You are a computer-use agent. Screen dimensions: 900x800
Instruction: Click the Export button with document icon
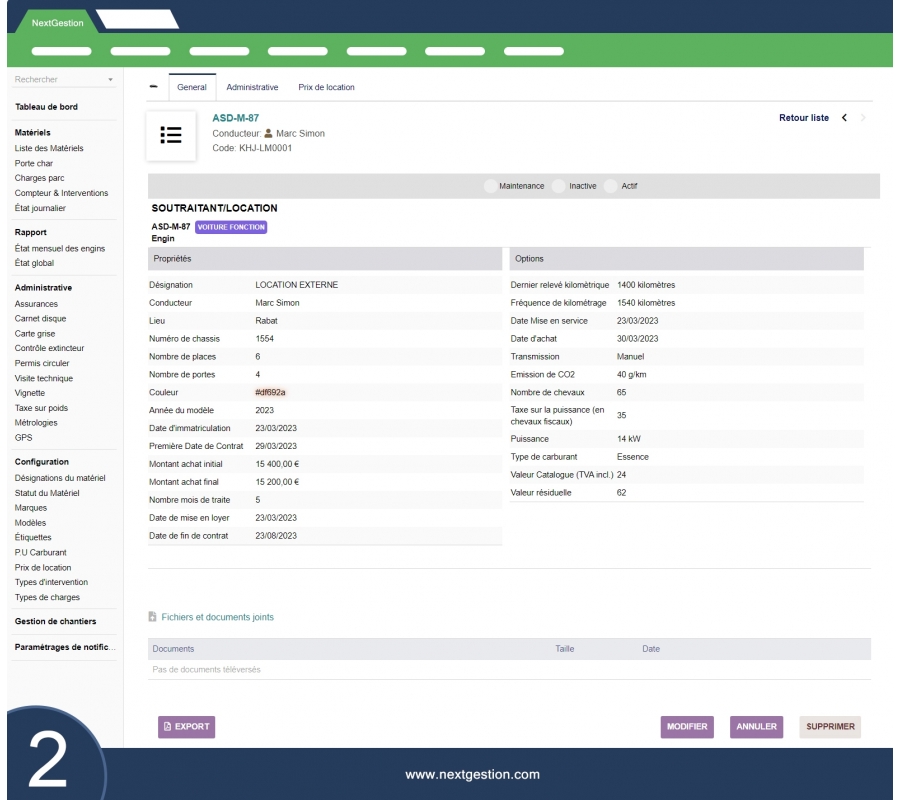tap(186, 727)
